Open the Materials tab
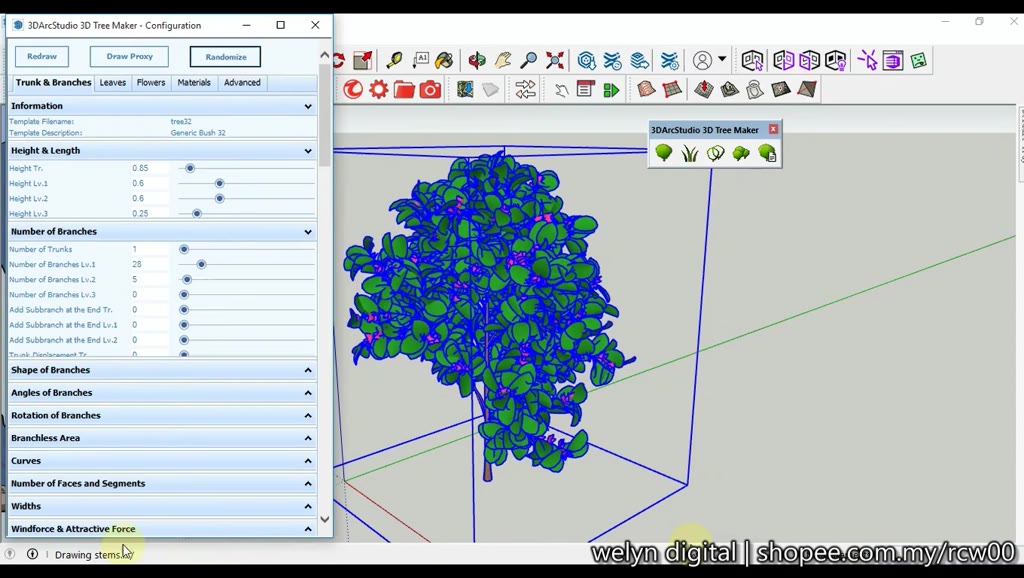 point(193,82)
